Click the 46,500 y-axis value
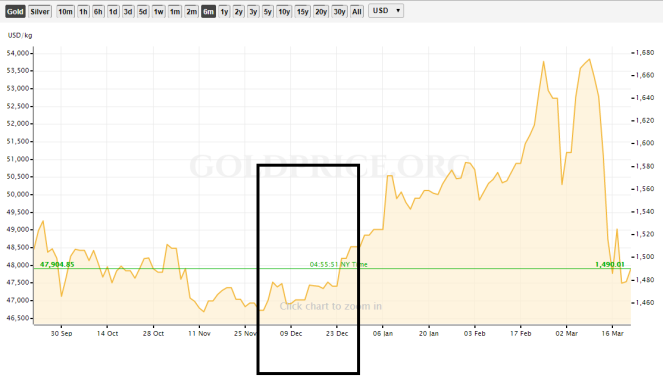This screenshot has height=381, width=663. click(18, 318)
